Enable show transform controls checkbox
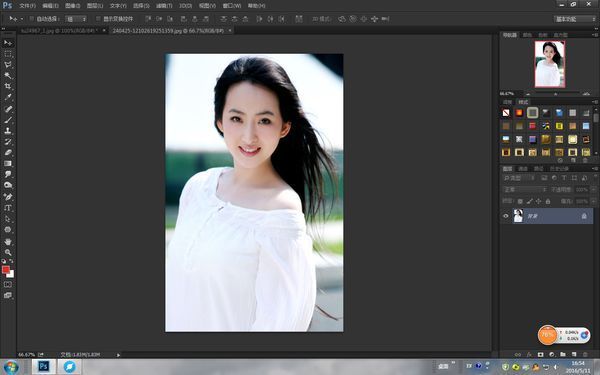This screenshot has height=375, width=600. coord(98,18)
